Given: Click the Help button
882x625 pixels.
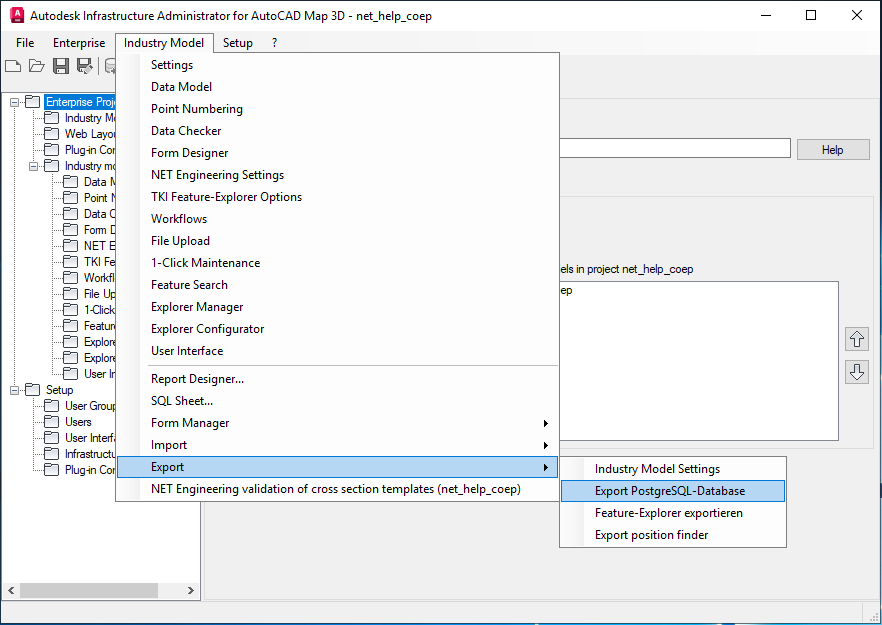Looking at the screenshot, I should click(x=832, y=150).
